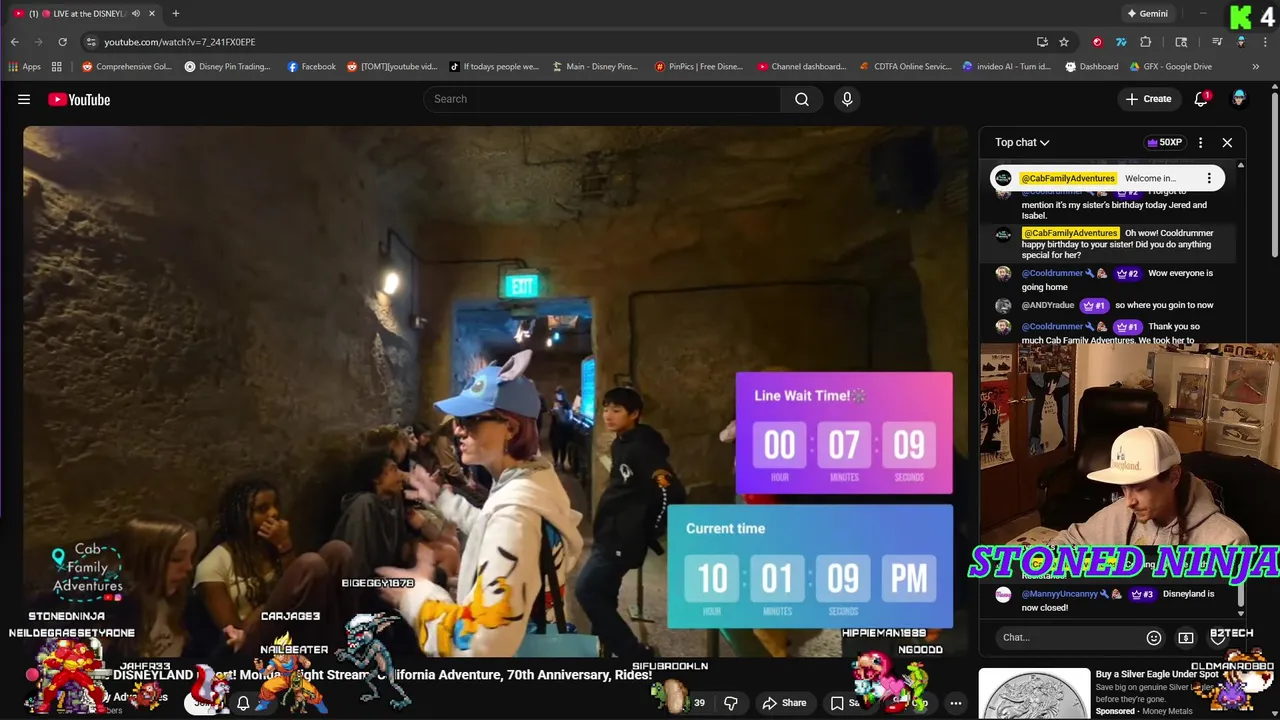The width and height of the screenshot is (1280, 720).
Task: Open Dashboard bookmark
Action: [x=1091, y=67]
